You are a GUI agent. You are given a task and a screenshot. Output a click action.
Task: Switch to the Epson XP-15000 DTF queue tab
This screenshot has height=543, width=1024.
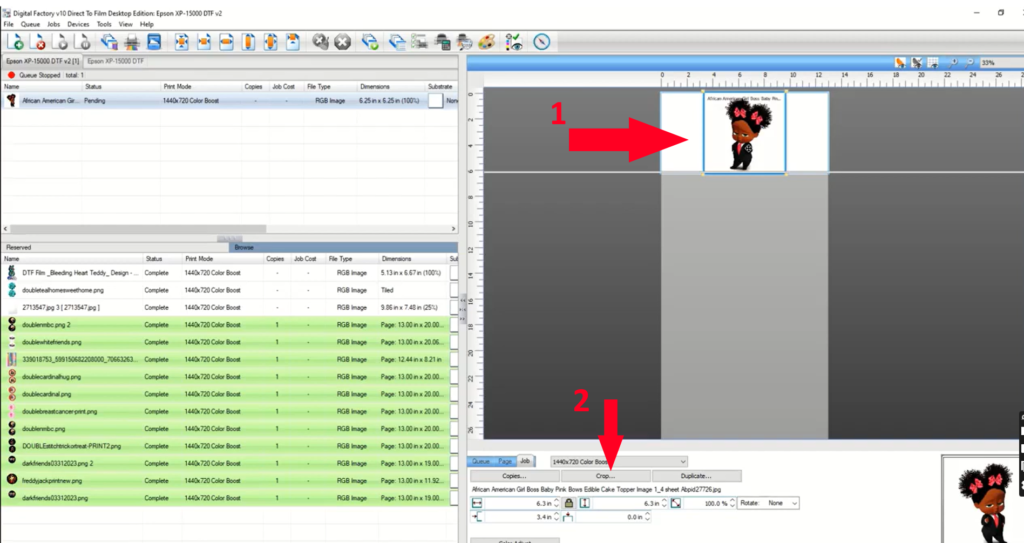pyautogui.click(x=116, y=61)
